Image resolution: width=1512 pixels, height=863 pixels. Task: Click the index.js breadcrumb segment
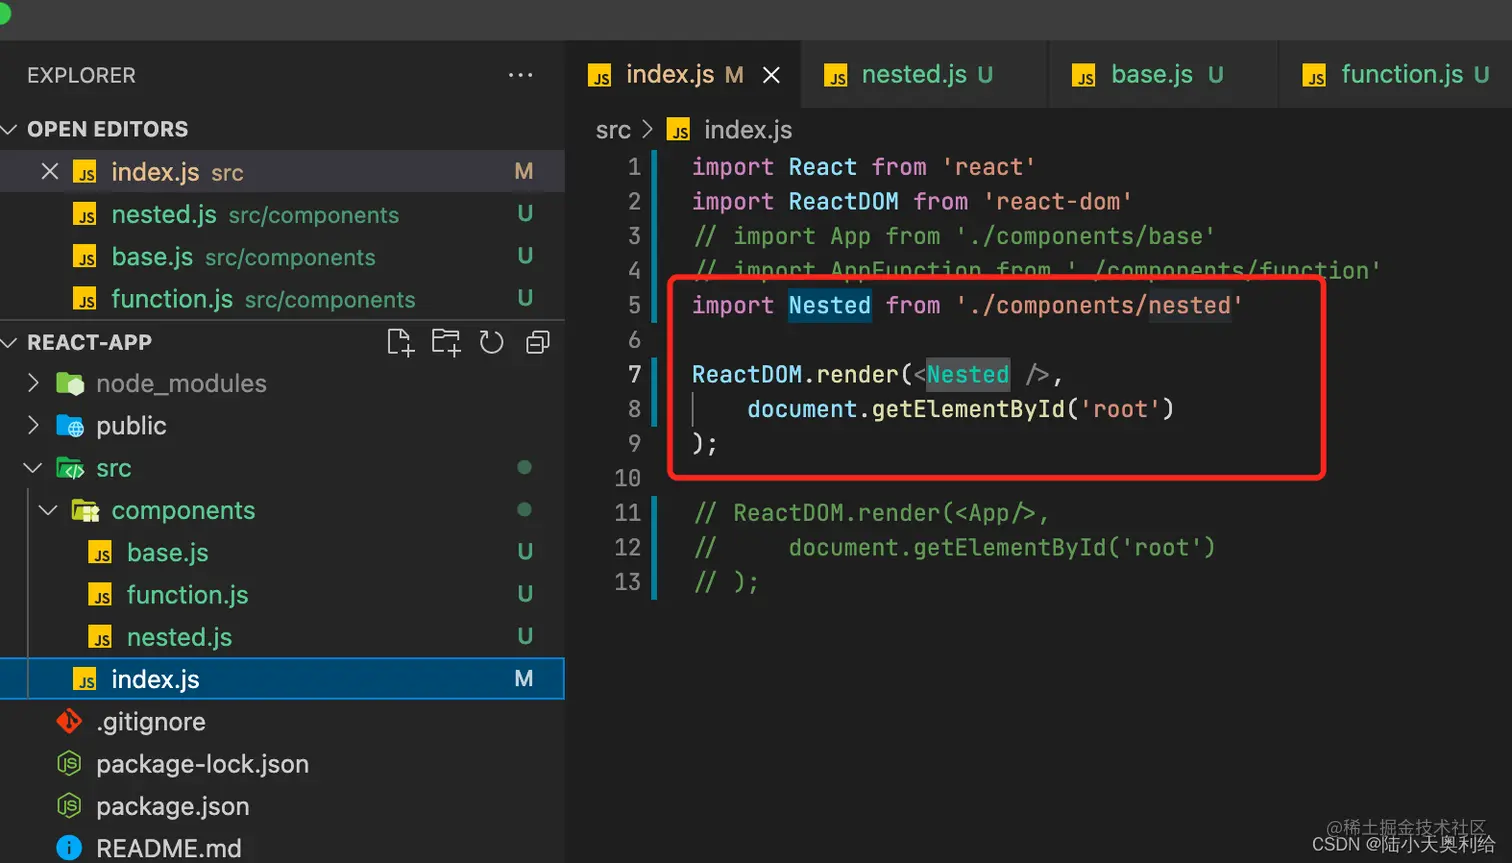[x=747, y=130]
